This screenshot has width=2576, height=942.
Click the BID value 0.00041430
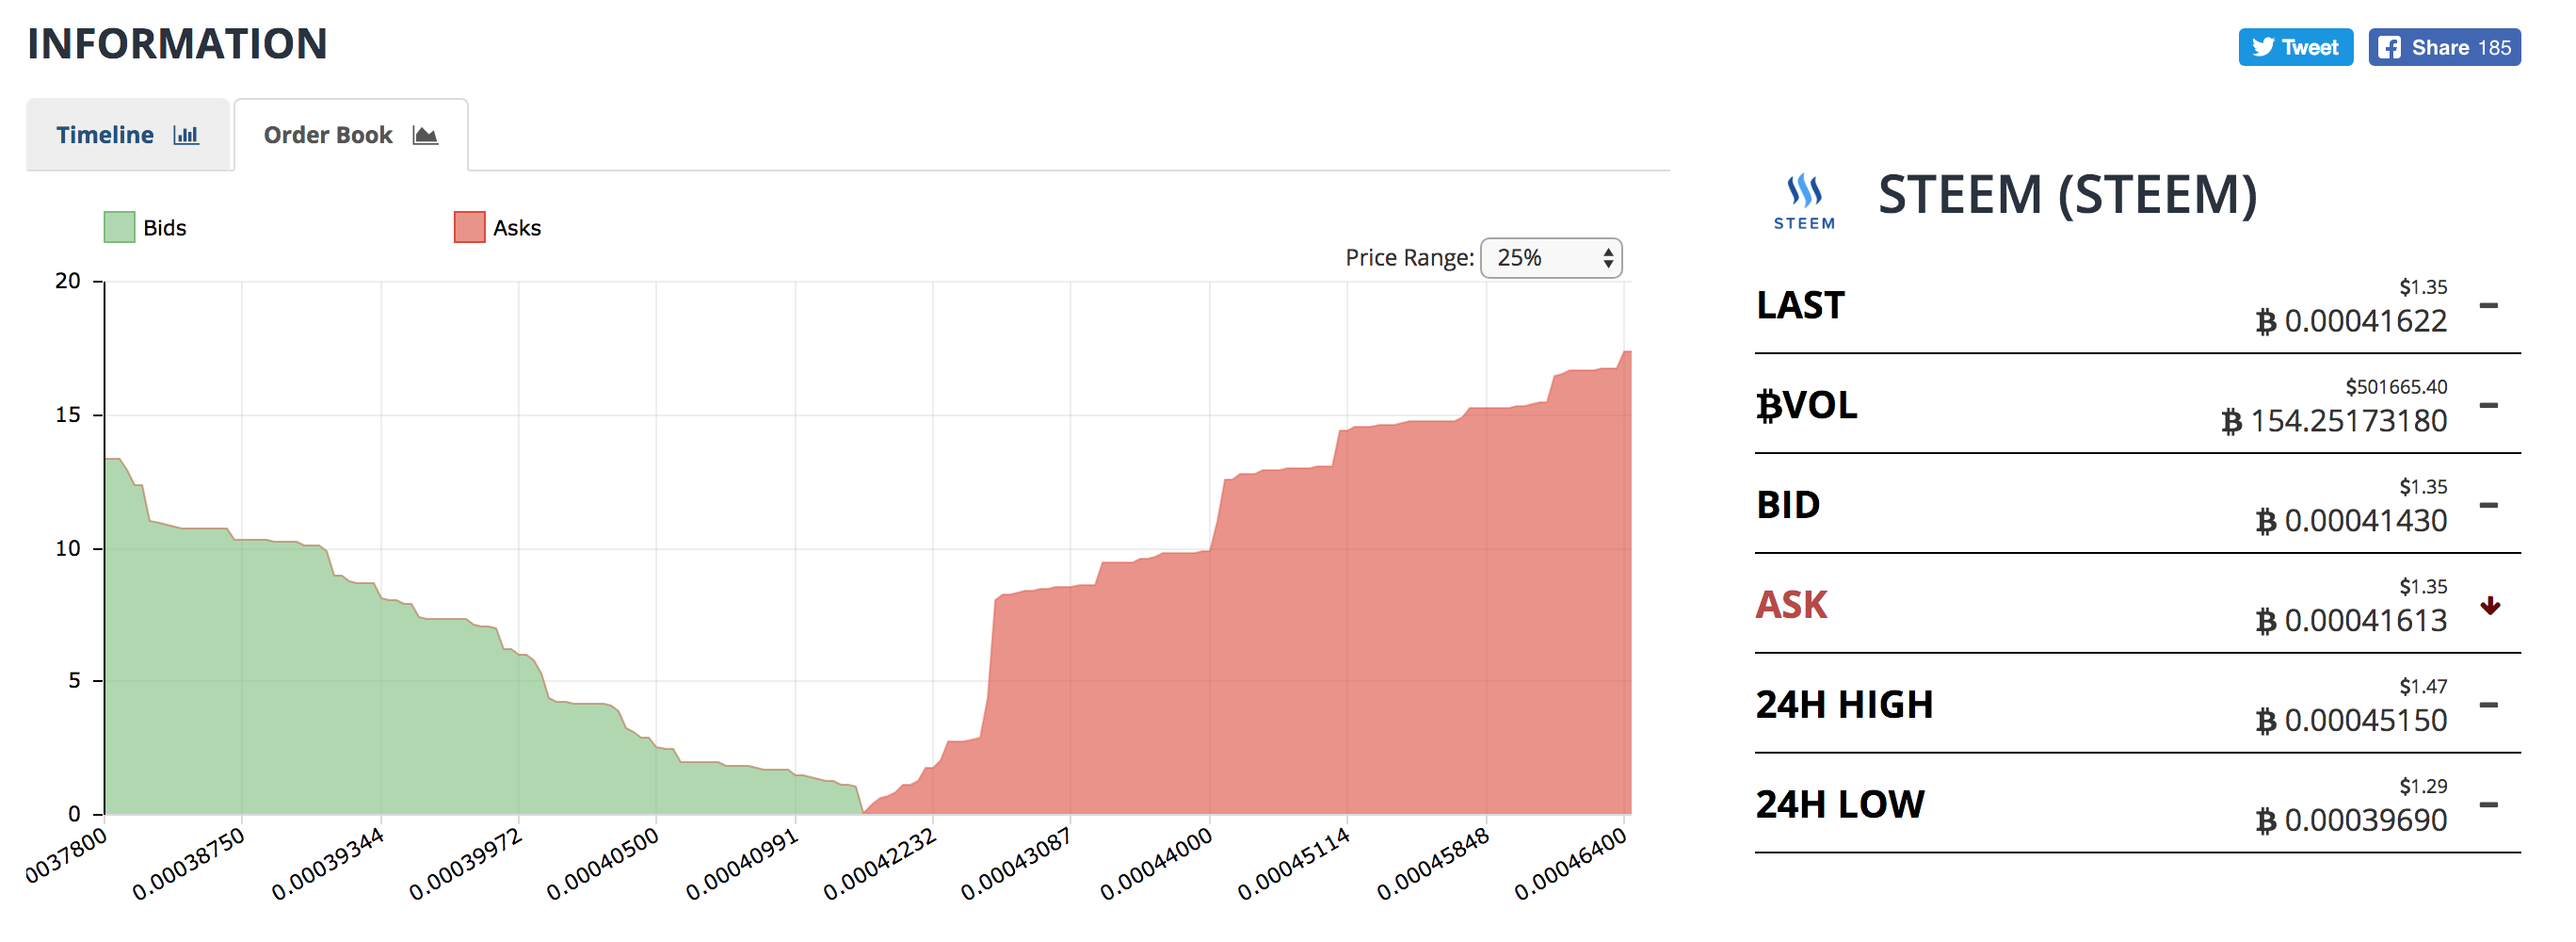click(2366, 521)
